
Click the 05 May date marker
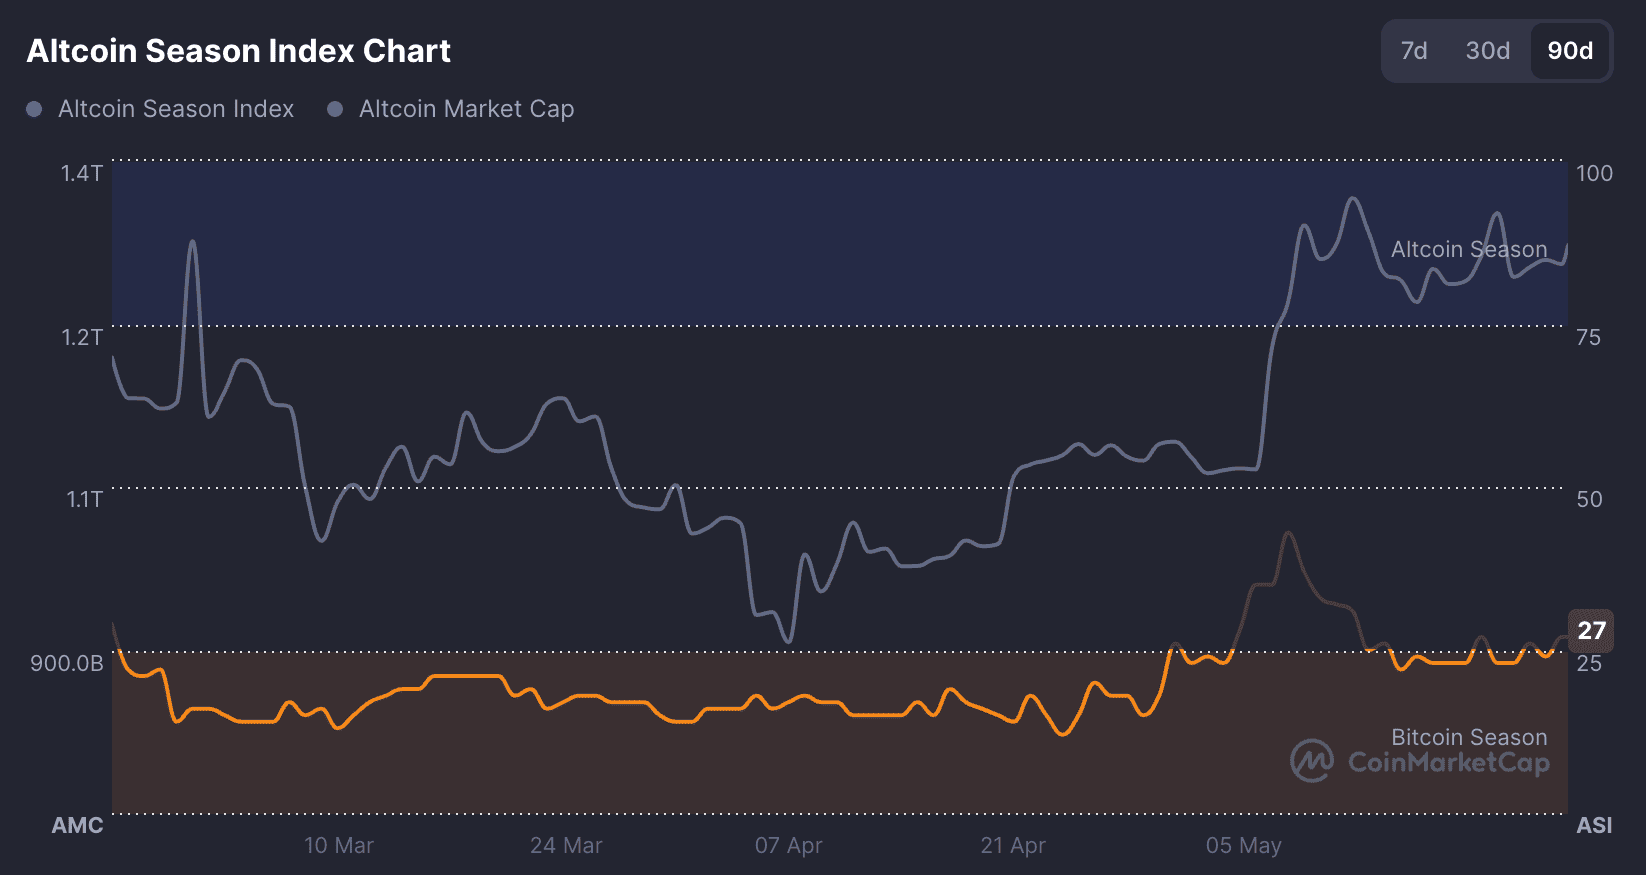(1243, 846)
